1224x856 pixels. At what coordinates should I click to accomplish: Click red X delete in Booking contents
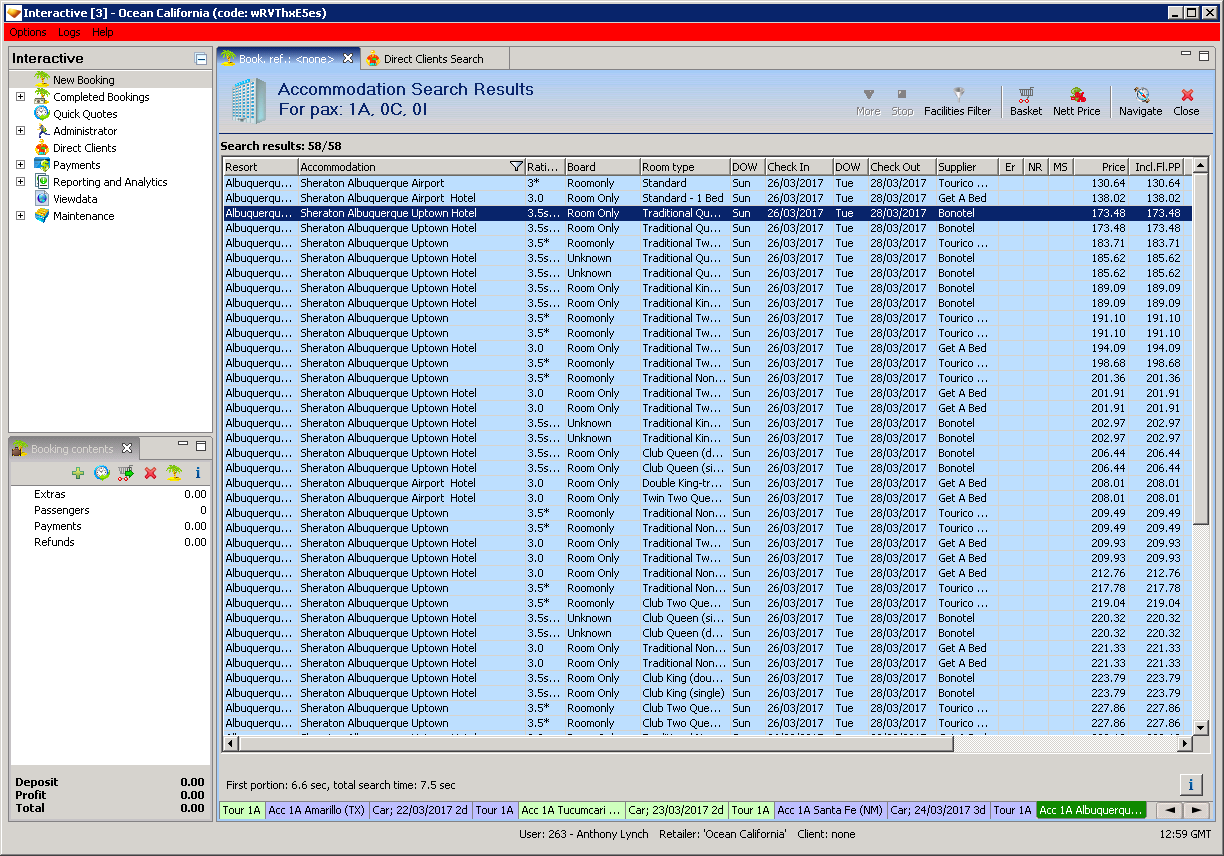(150, 473)
